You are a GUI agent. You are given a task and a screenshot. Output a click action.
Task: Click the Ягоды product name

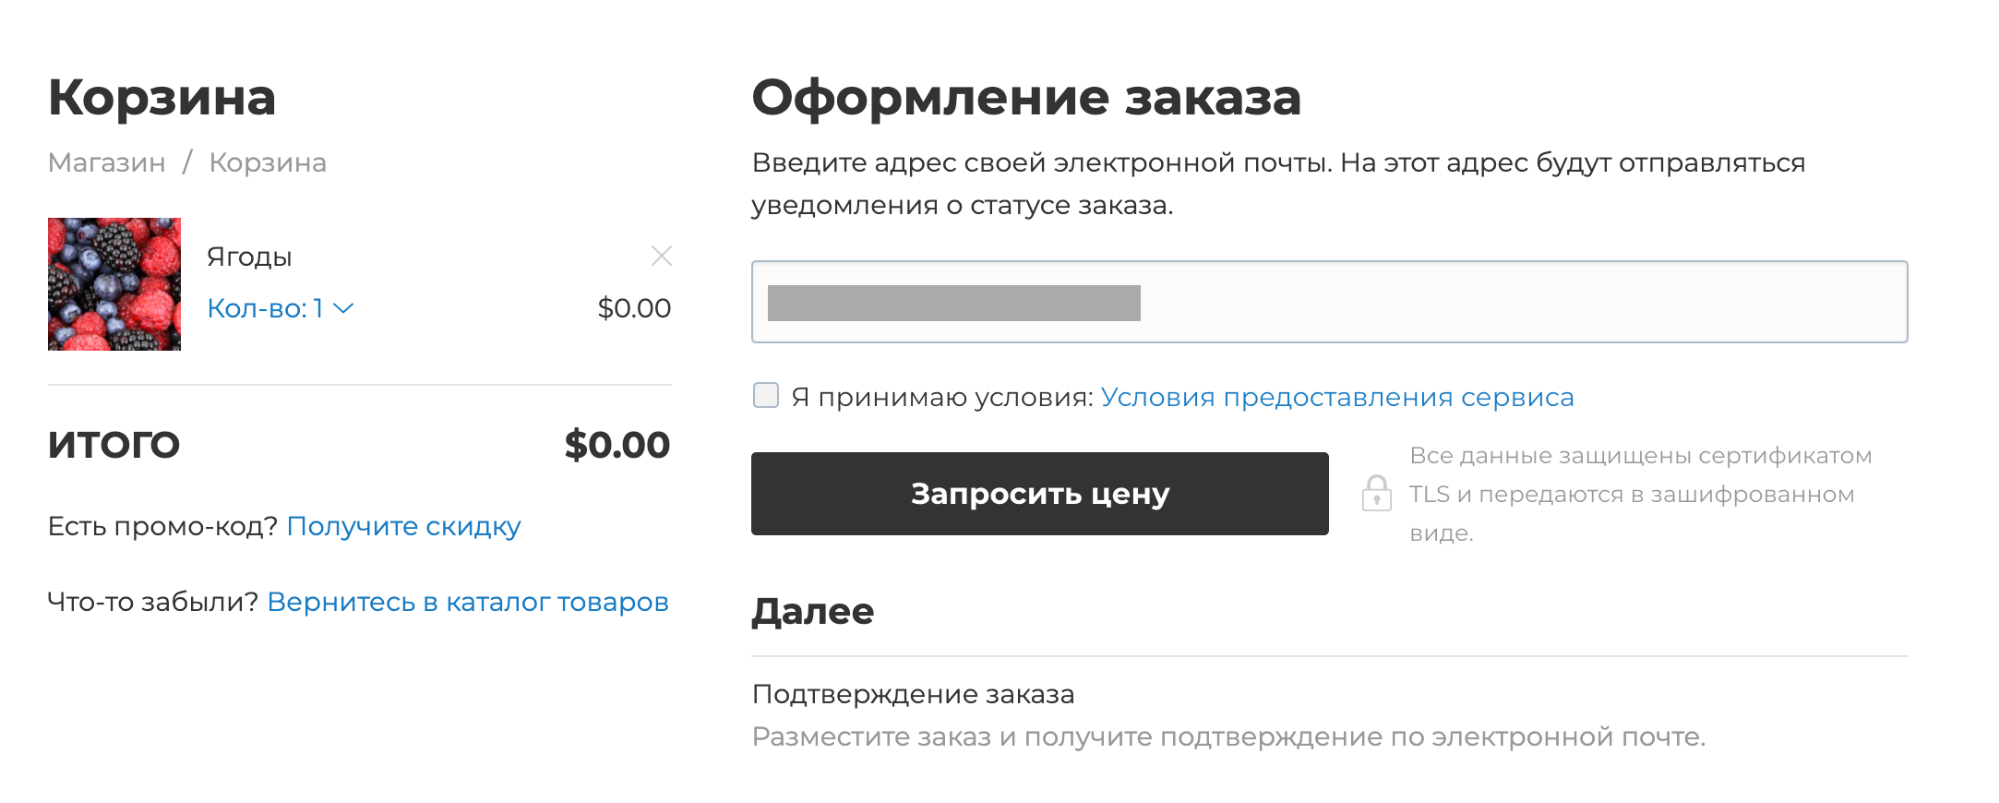[x=249, y=257]
